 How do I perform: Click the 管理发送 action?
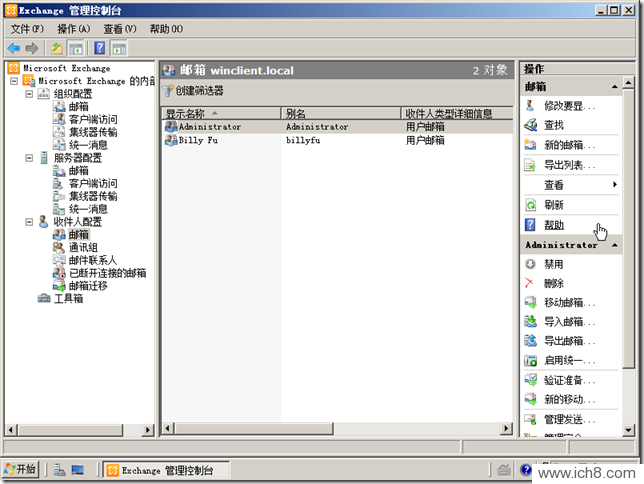point(570,419)
